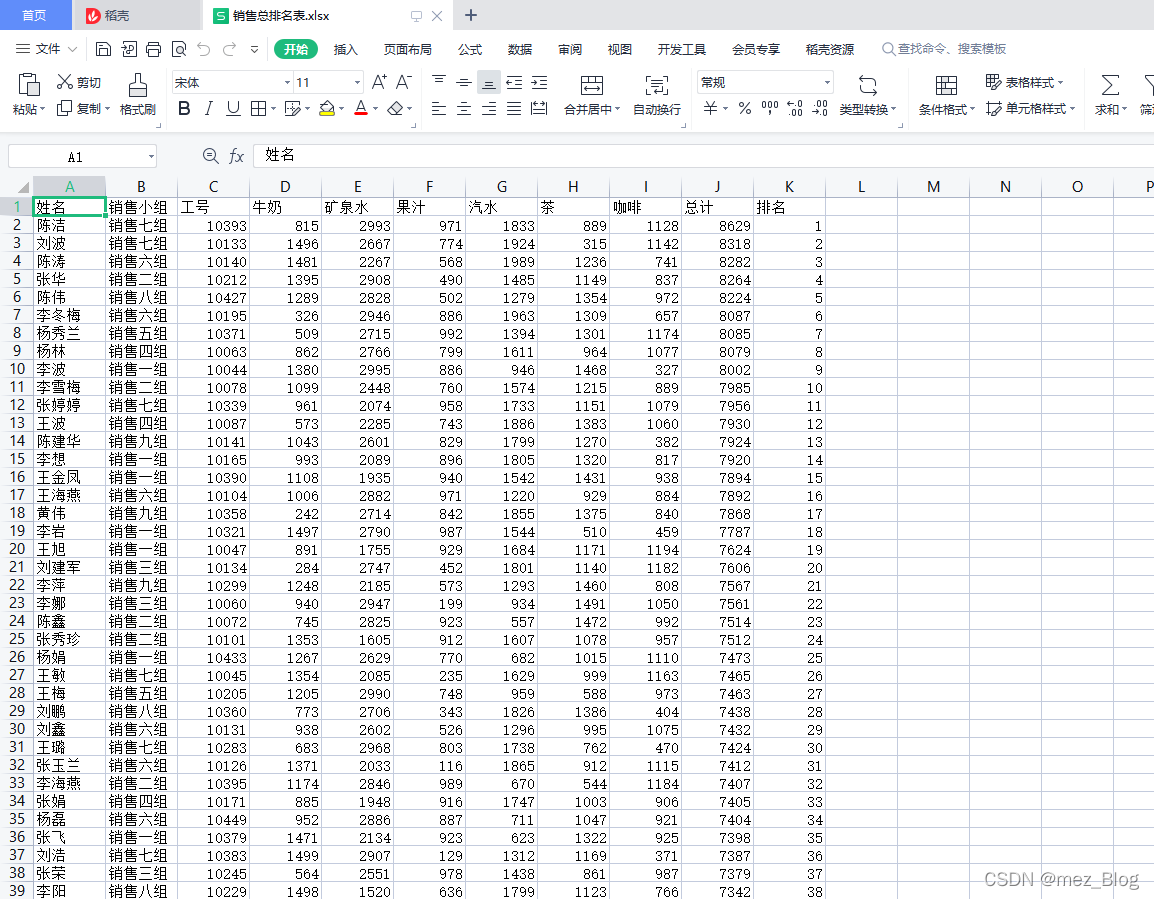The width and height of the screenshot is (1154, 899).
Task: Open the font name 宋体 dropdown
Action: 287,82
